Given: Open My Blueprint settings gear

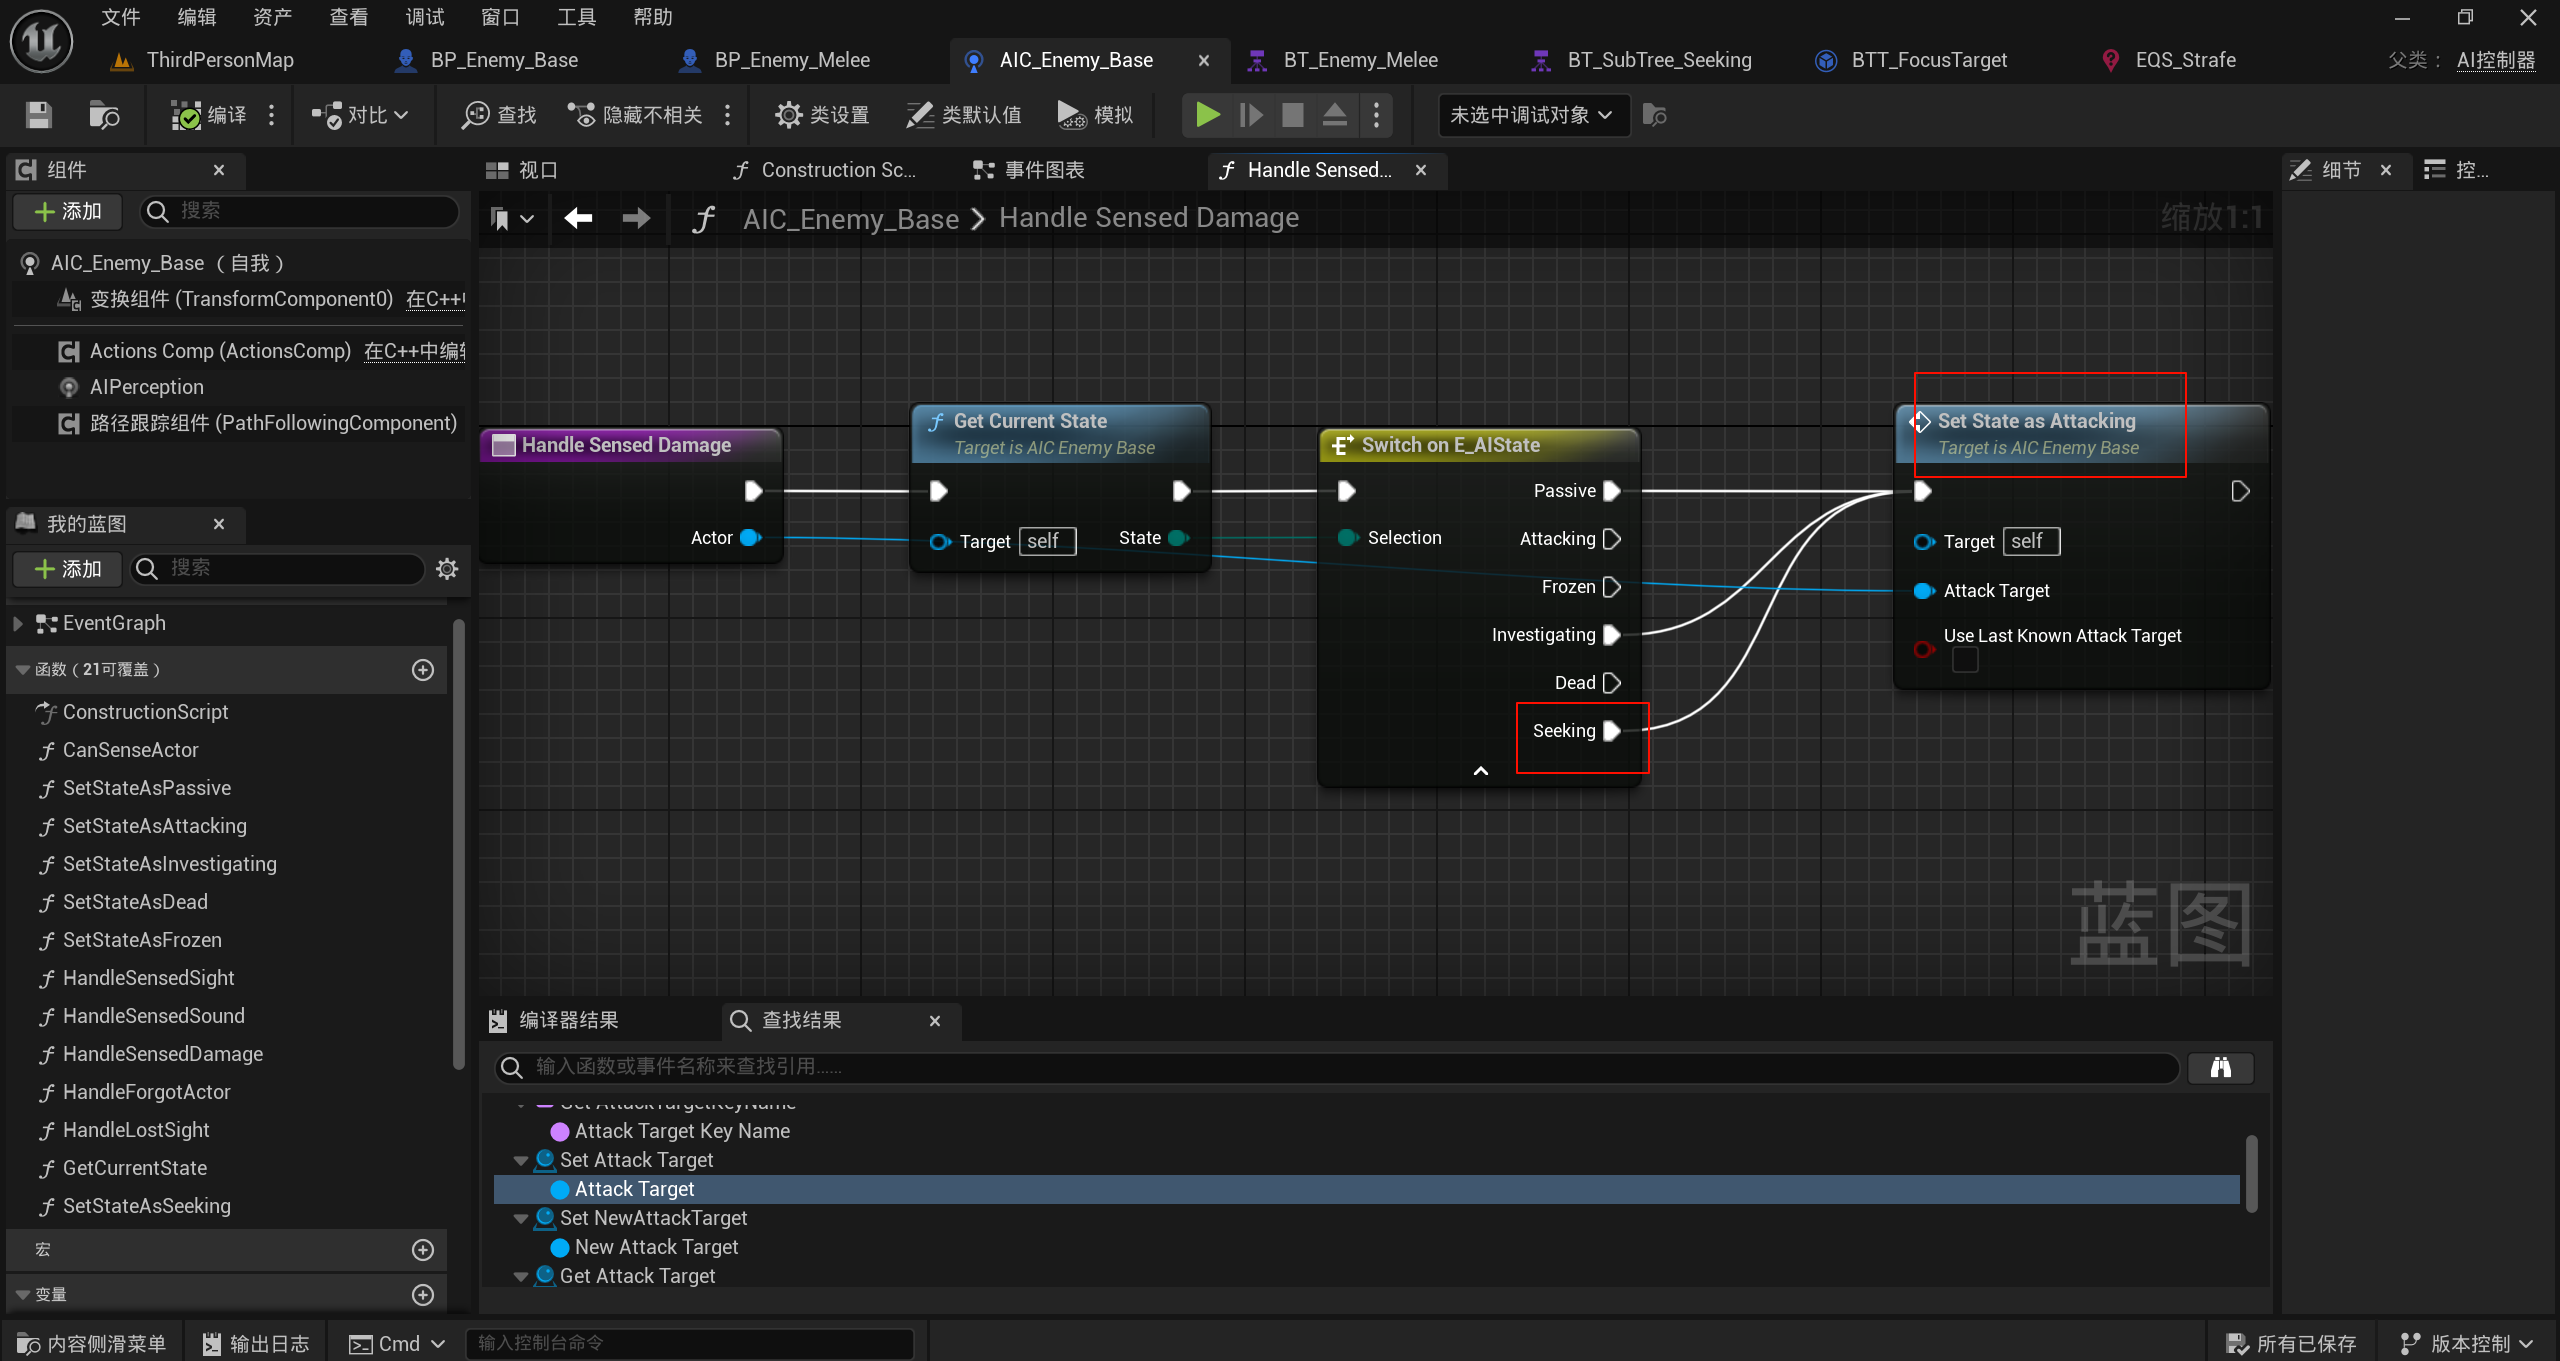Looking at the screenshot, I should 447,568.
